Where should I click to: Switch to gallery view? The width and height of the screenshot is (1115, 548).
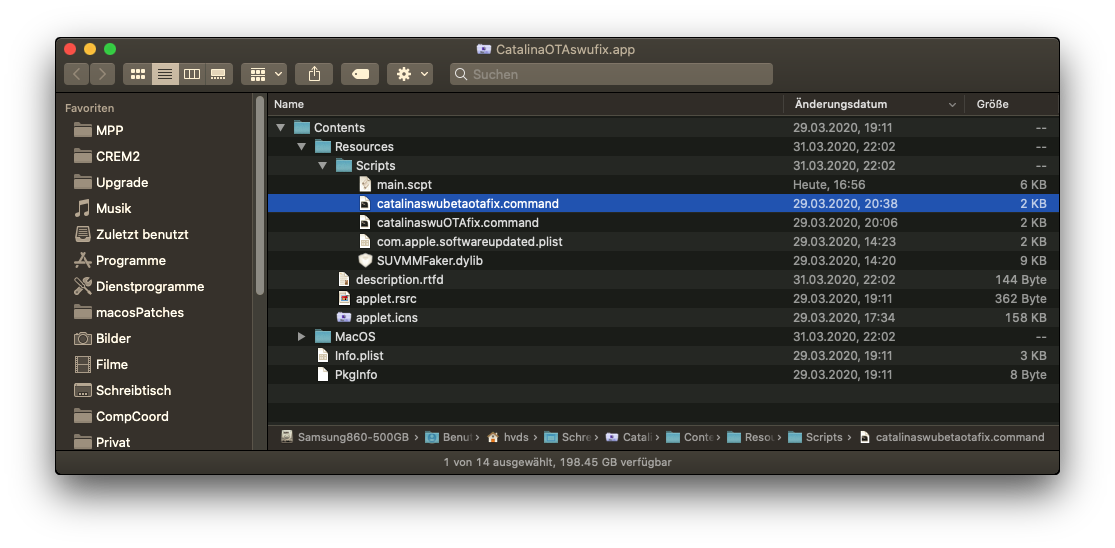coord(219,74)
